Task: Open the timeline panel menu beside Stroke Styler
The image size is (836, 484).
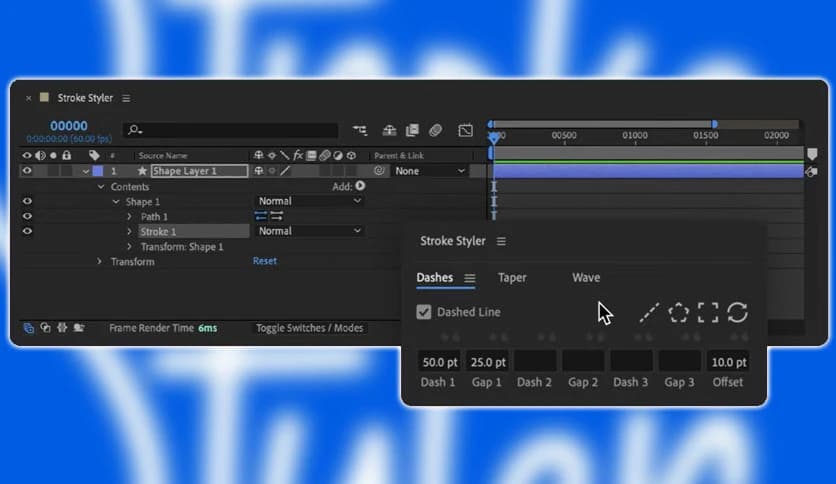Action: (126, 98)
